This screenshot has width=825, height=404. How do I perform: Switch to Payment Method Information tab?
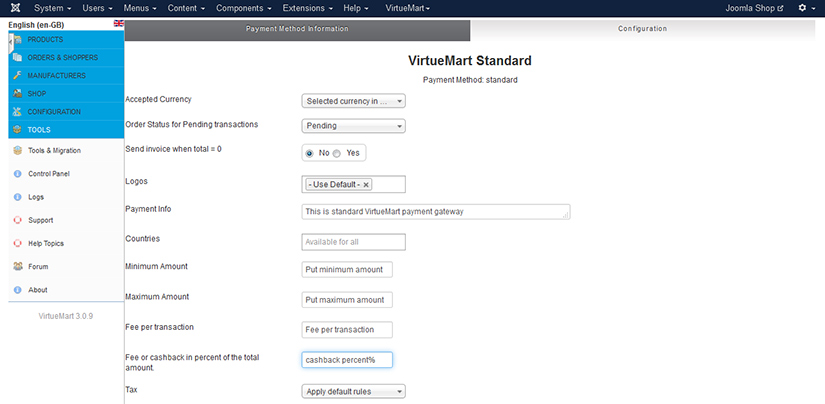point(297,29)
